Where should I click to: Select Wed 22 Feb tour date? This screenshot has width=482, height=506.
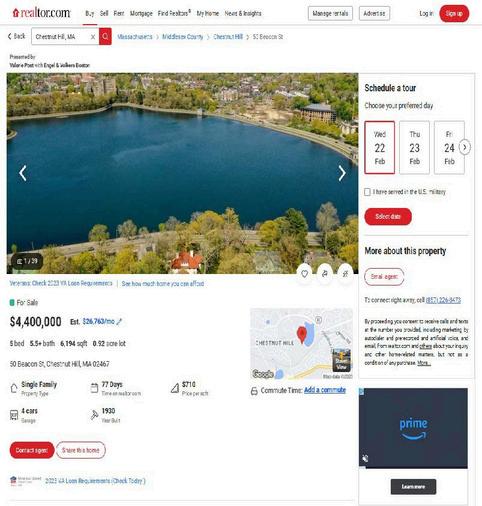[380, 147]
